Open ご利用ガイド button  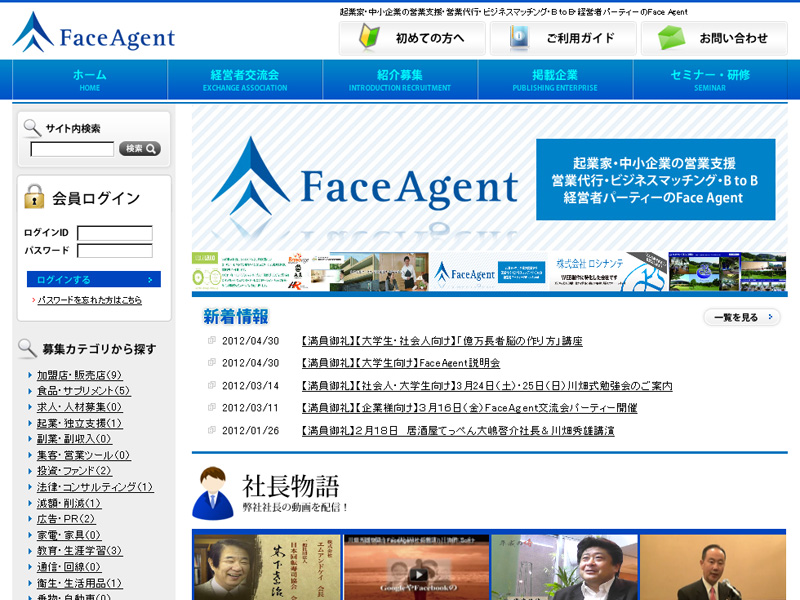tap(563, 38)
